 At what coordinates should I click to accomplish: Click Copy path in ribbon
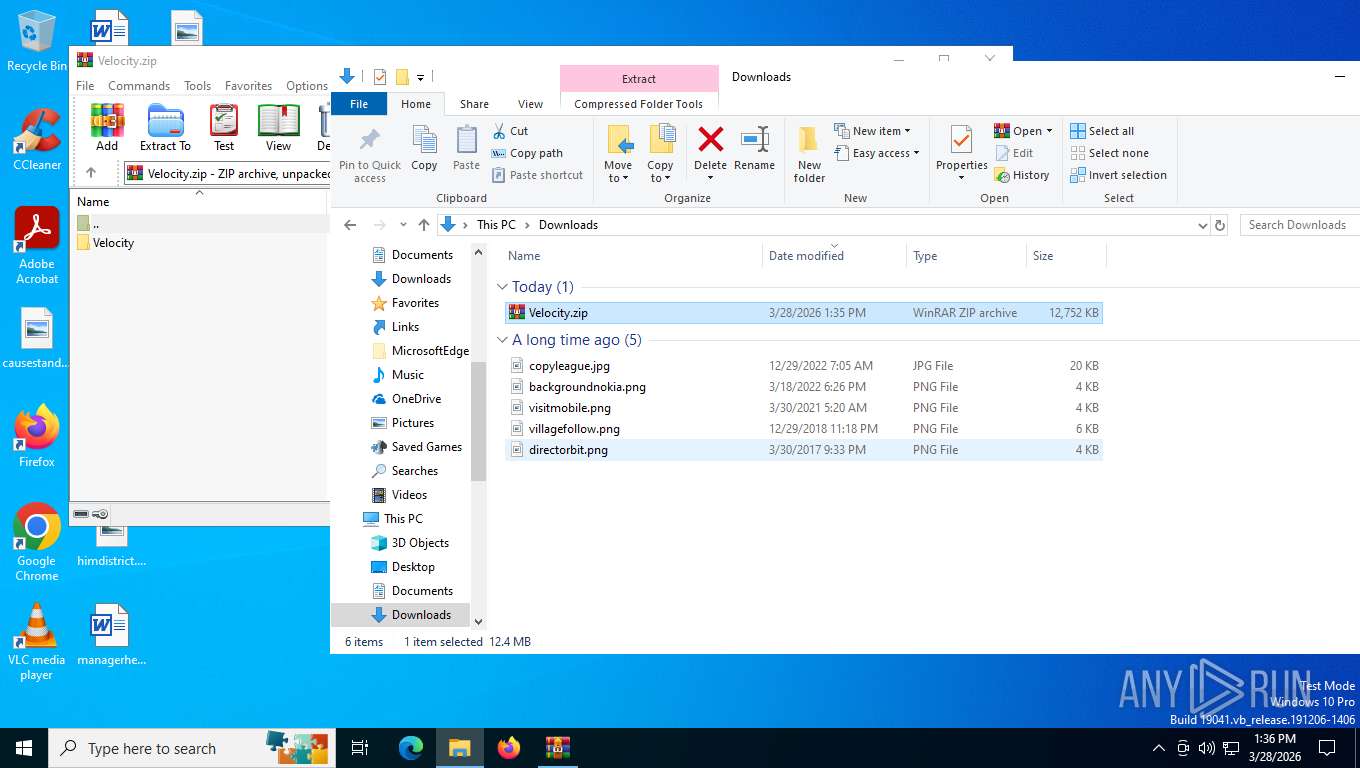(x=527, y=153)
